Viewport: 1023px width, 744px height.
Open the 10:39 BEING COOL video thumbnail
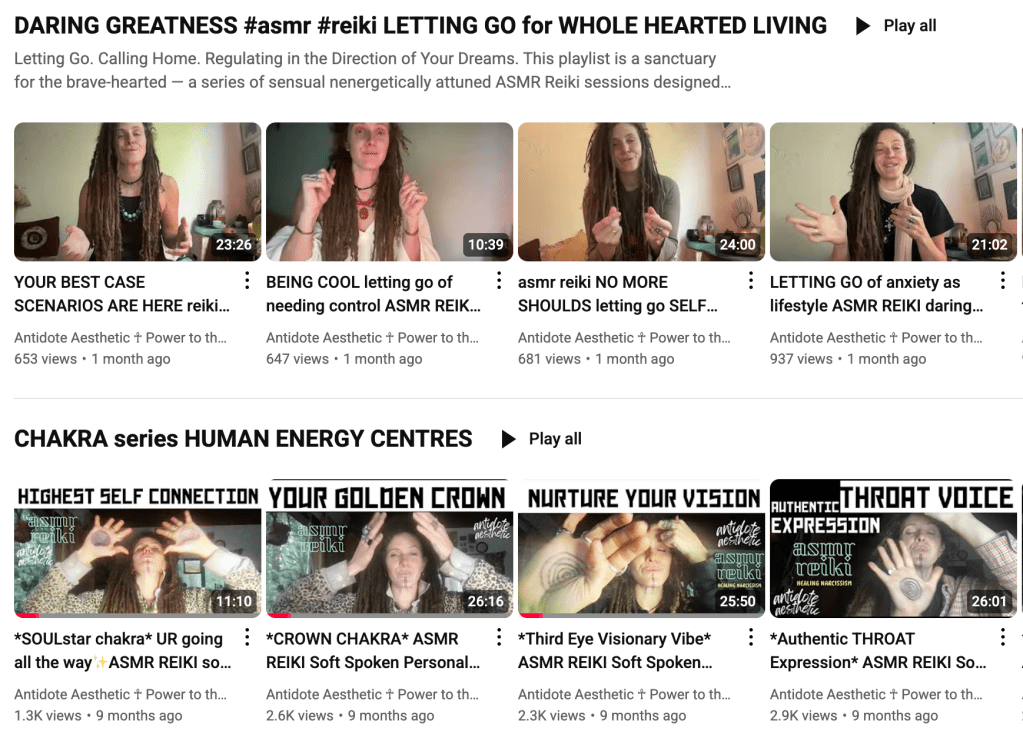pos(389,192)
